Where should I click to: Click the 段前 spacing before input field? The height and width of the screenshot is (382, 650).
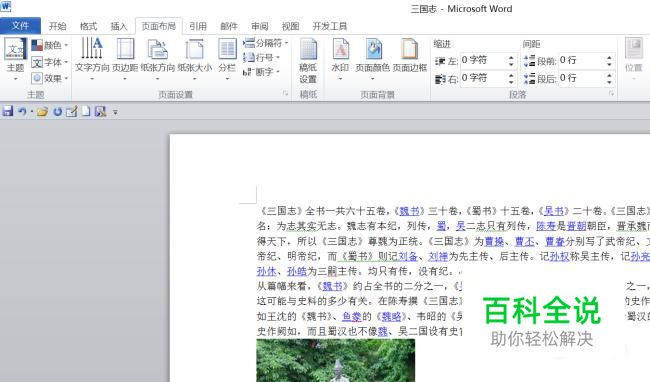coord(581,60)
